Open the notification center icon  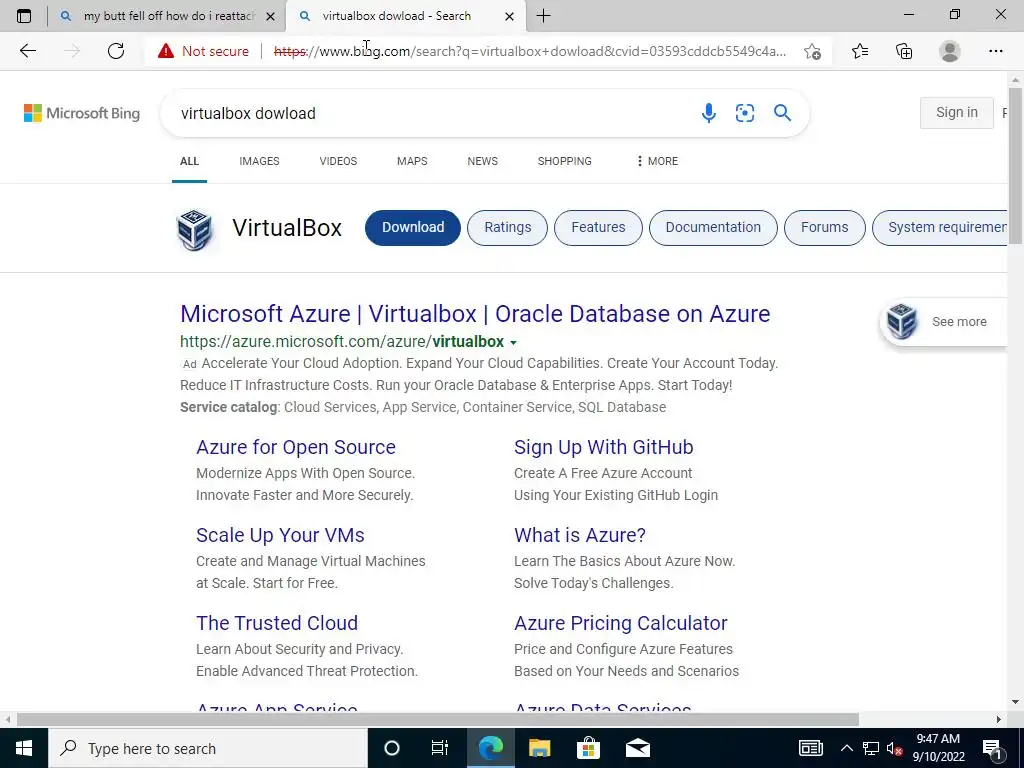coord(992,748)
